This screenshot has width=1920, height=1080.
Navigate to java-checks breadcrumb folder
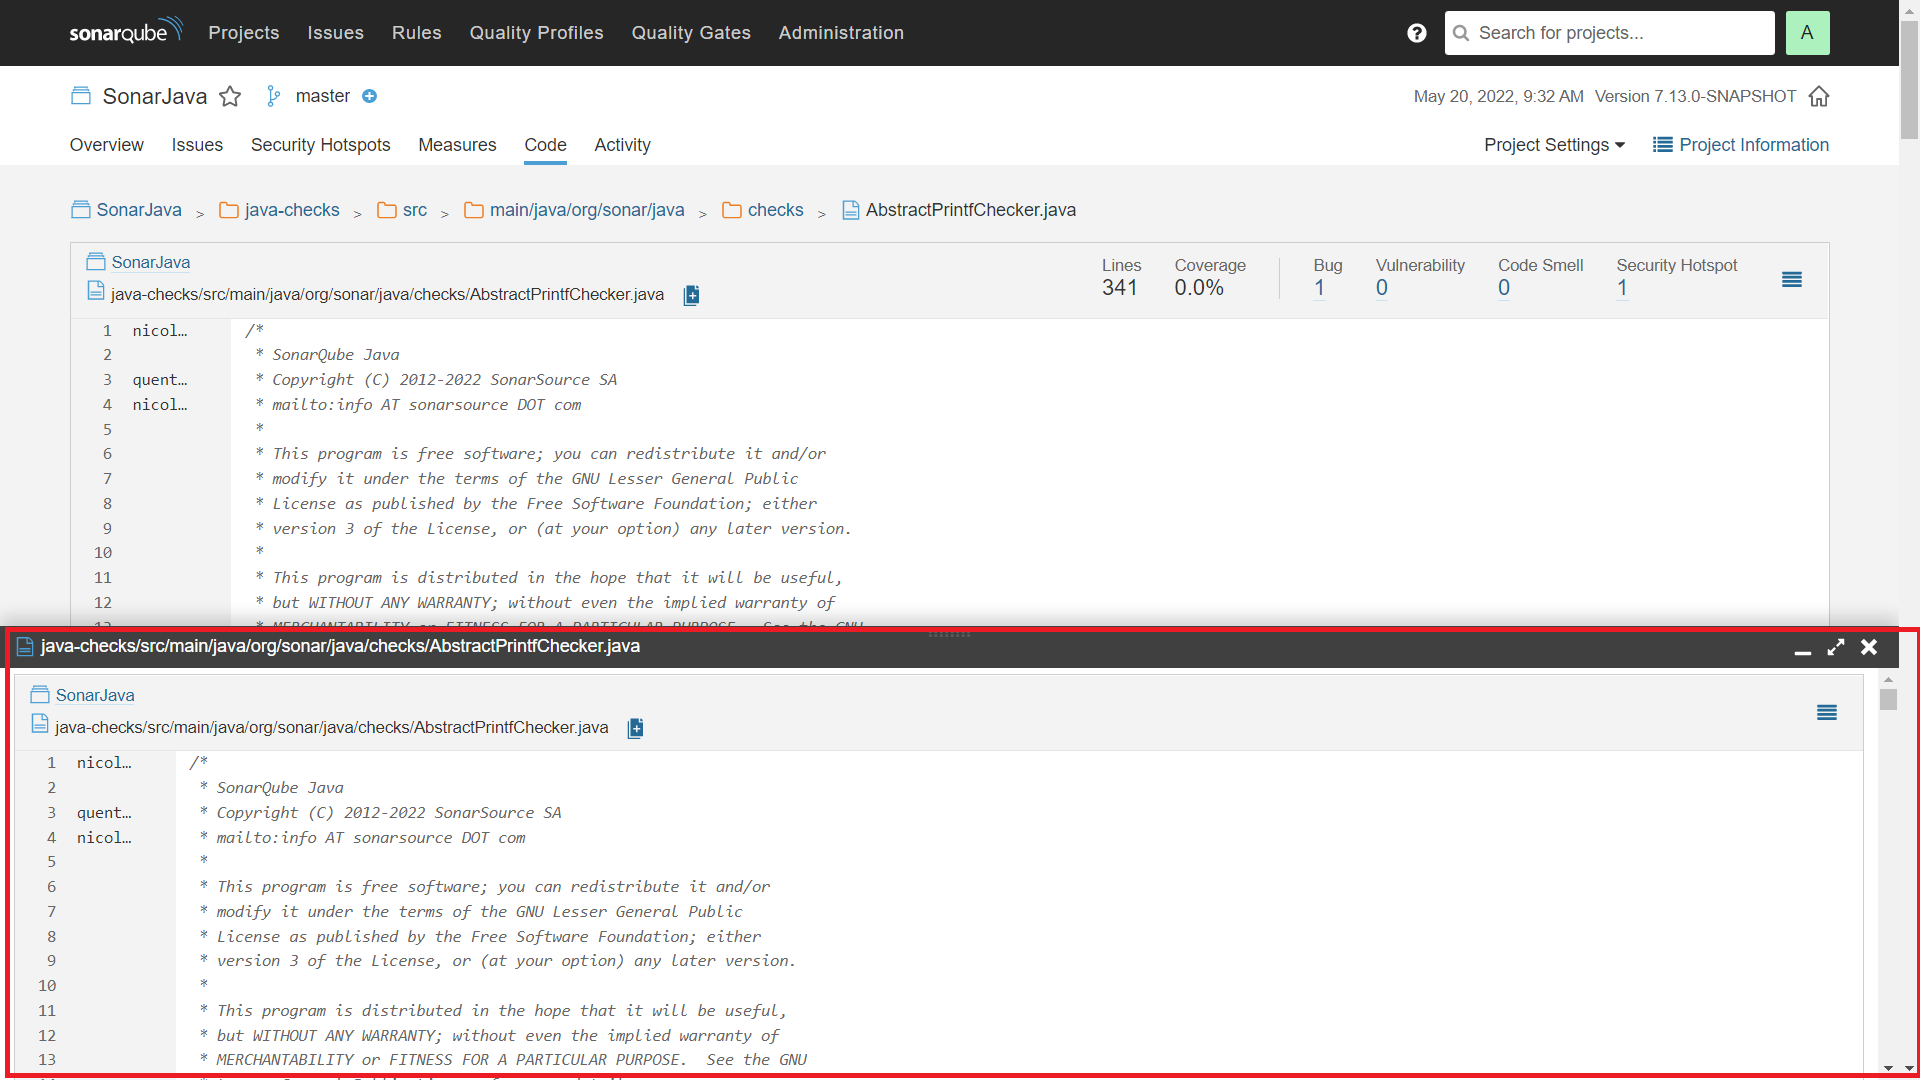(292, 210)
